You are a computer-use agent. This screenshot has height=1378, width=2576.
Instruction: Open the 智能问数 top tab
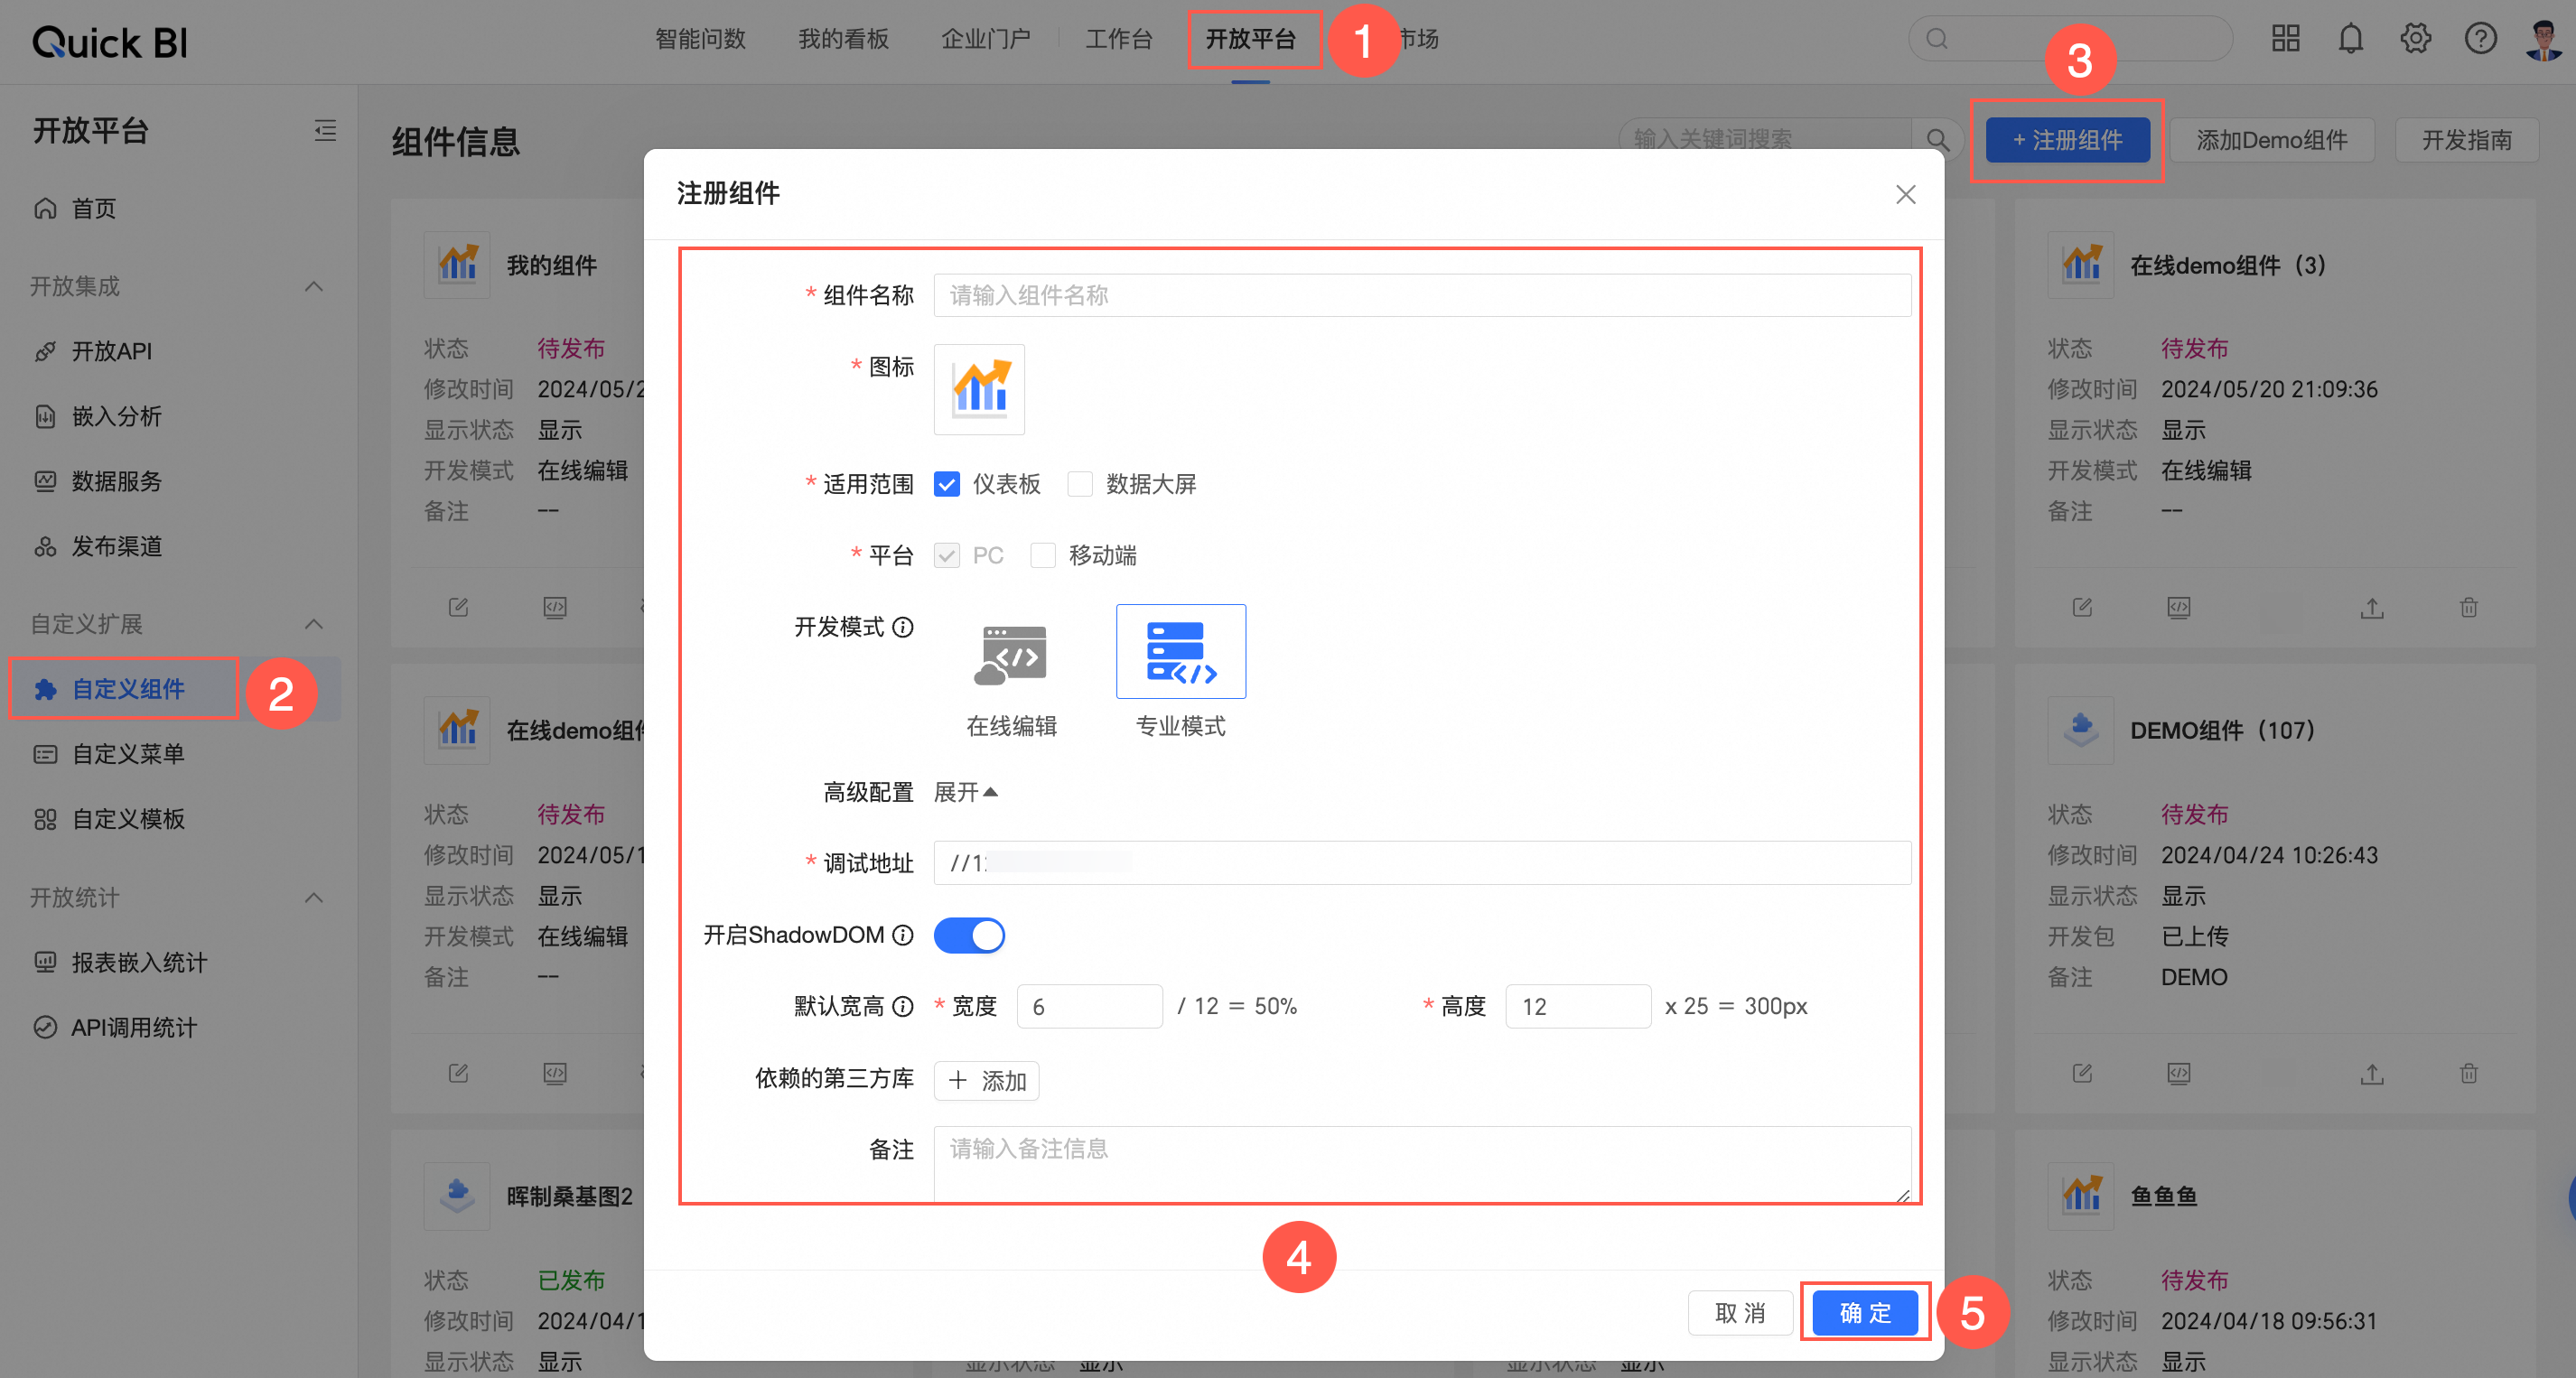(700, 39)
